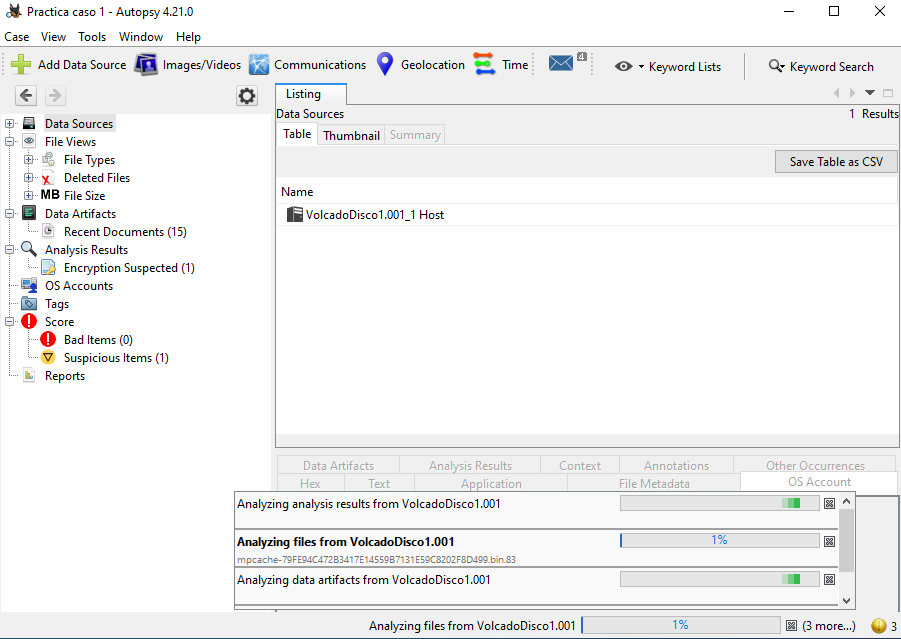
Task: Expand the Deleted Files node
Action: coord(29,178)
